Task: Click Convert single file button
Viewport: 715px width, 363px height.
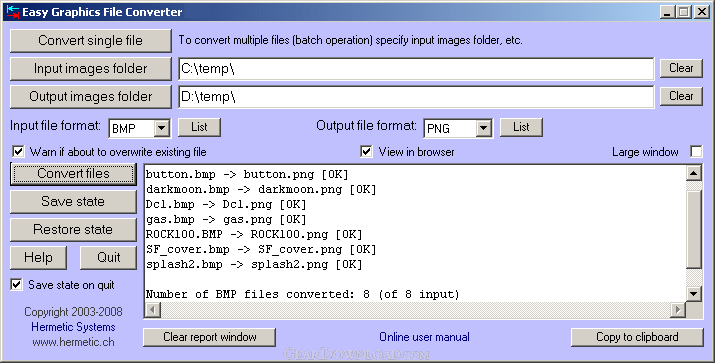Action: click(x=91, y=41)
